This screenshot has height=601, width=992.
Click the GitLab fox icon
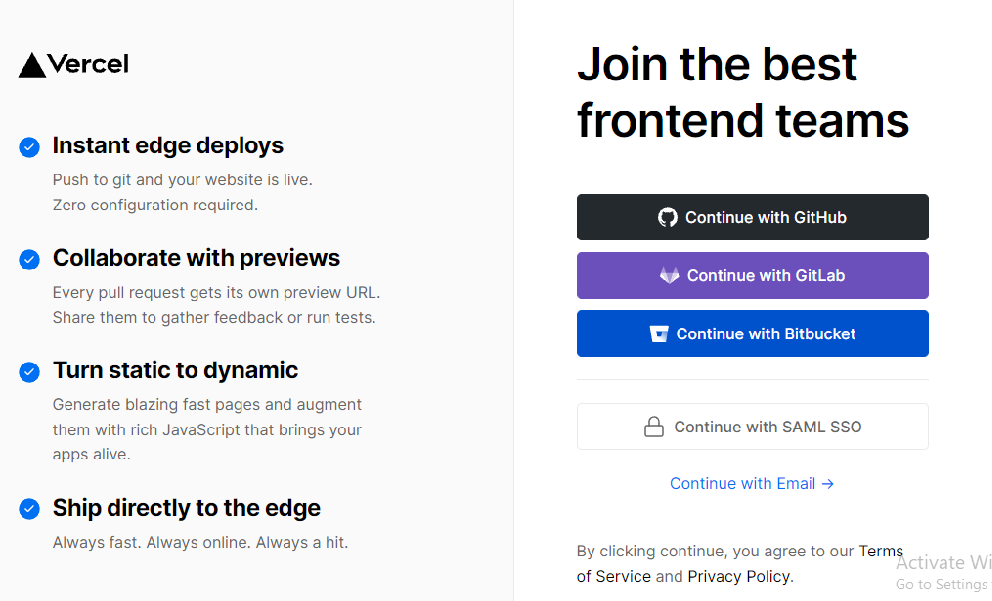pos(669,275)
